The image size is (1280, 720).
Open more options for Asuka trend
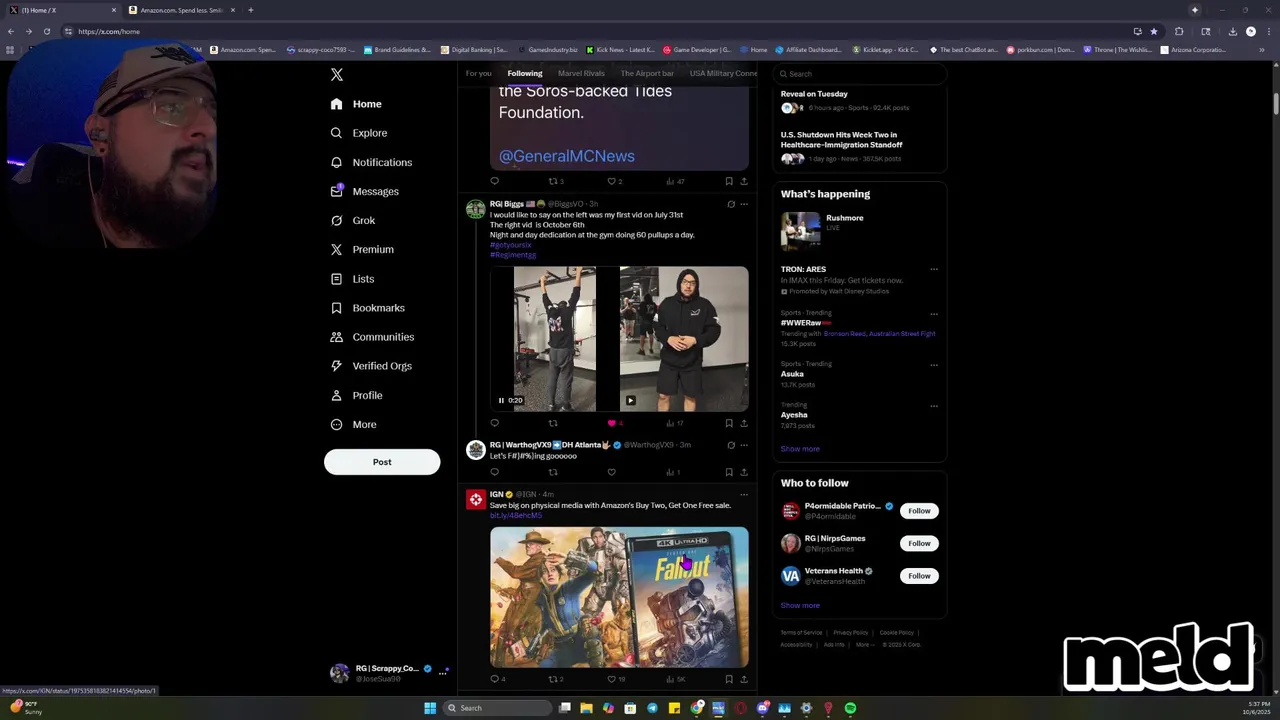pyautogui.click(x=934, y=365)
